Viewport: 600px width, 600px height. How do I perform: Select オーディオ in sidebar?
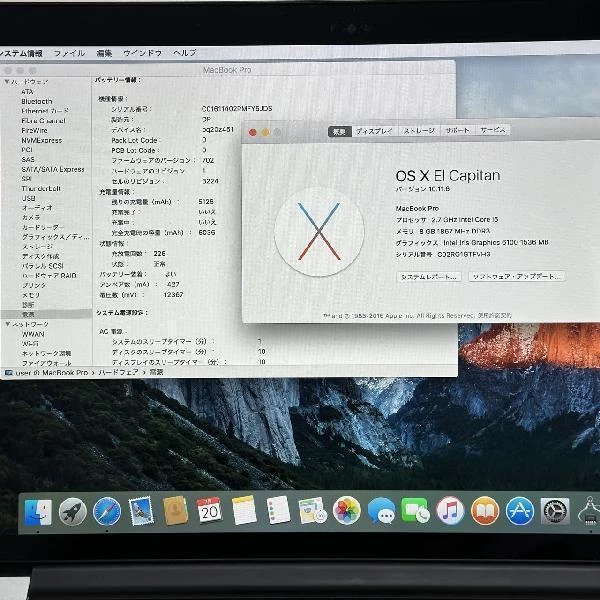(x=37, y=207)
